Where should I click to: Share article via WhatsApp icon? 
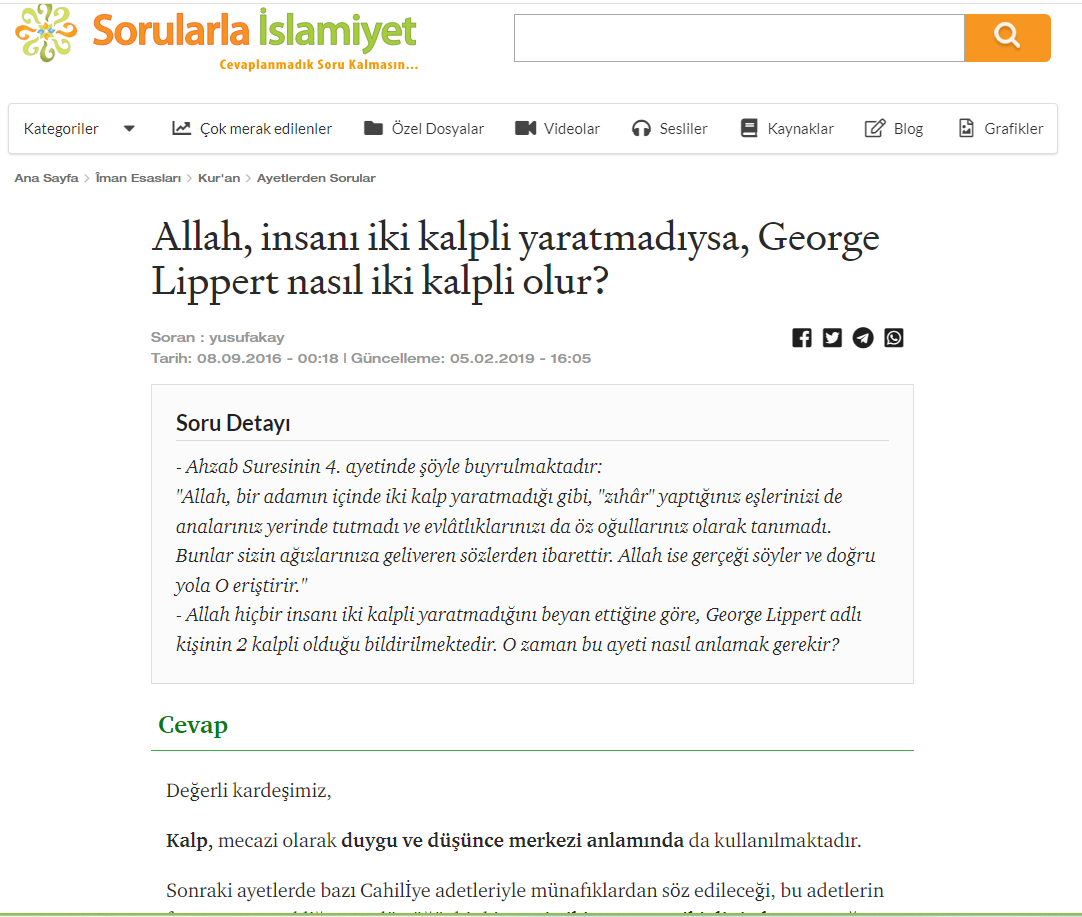[894, 338]
